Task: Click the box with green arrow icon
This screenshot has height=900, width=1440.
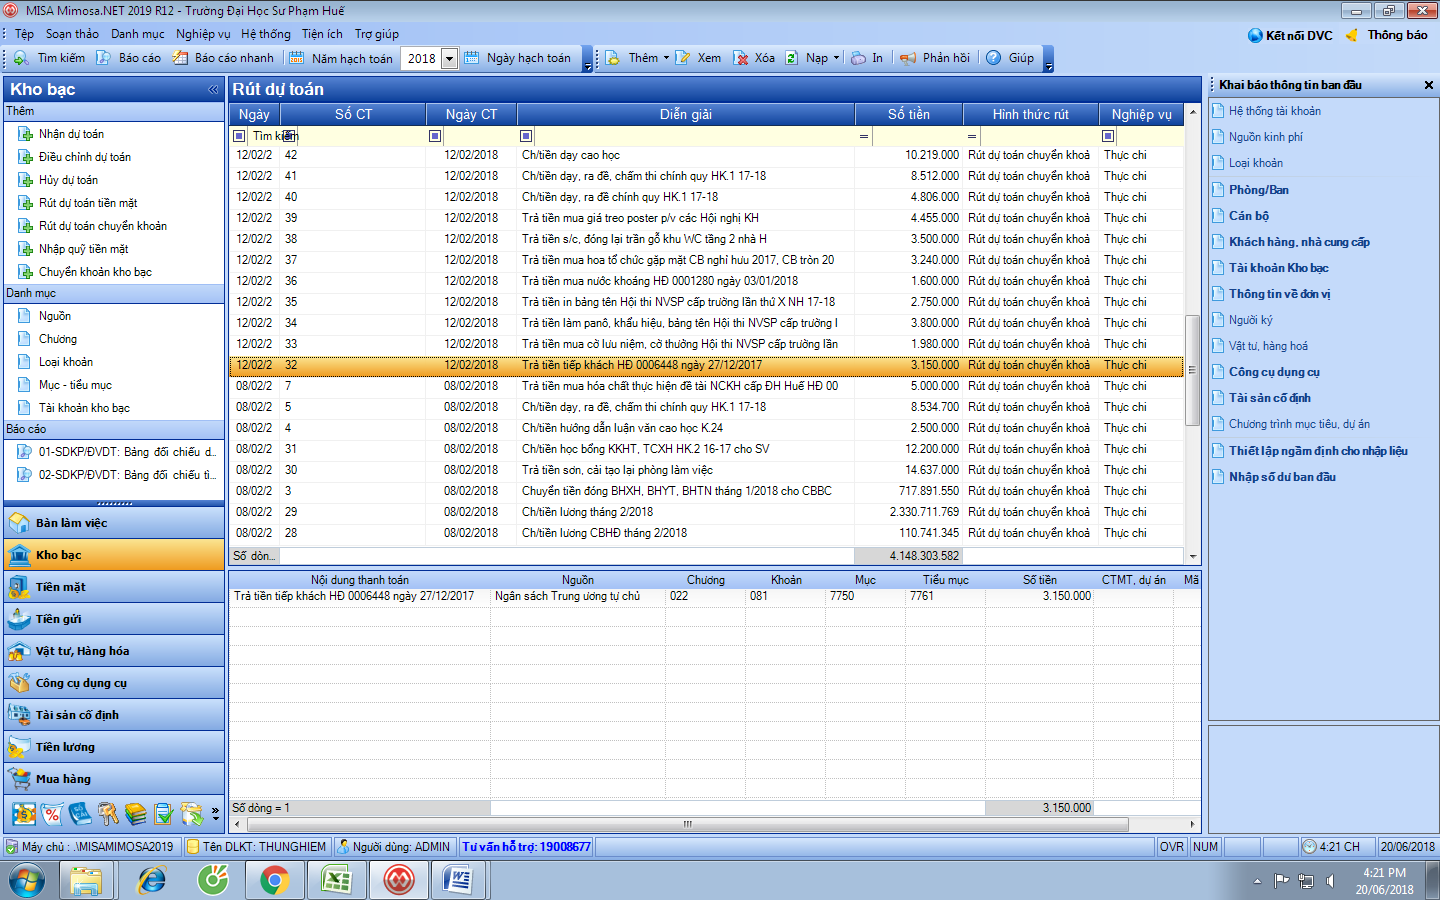Action: [192, 814]
